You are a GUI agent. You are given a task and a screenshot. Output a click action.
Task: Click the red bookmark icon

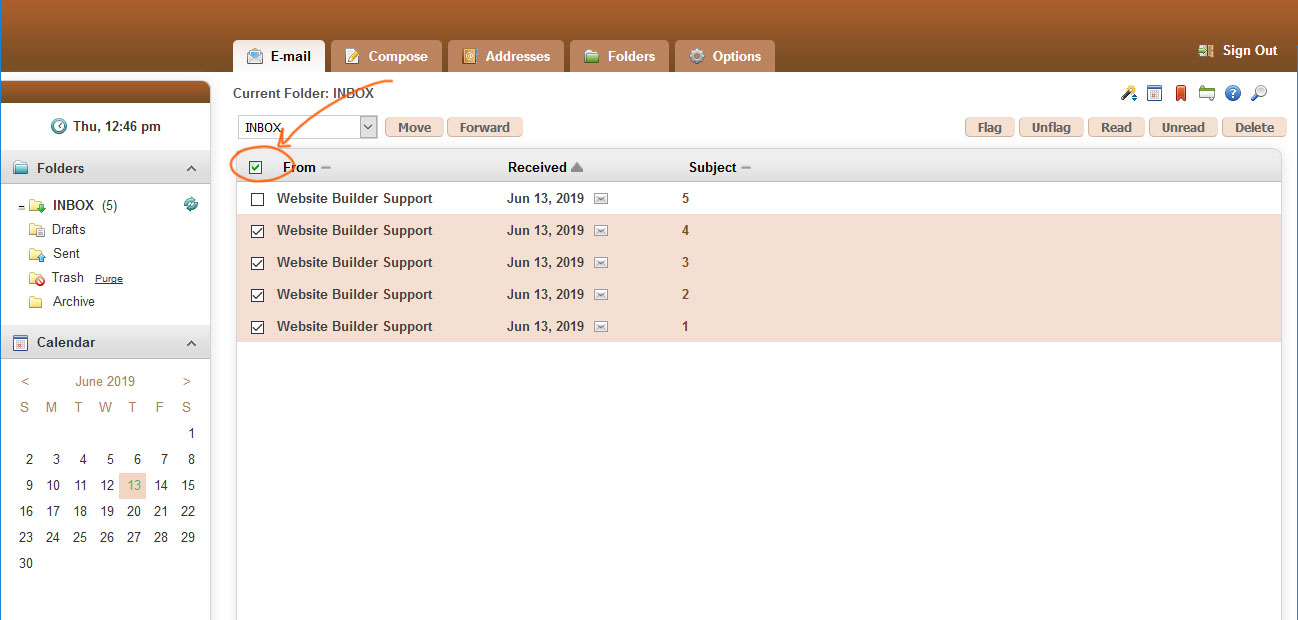click(1180, 93)
